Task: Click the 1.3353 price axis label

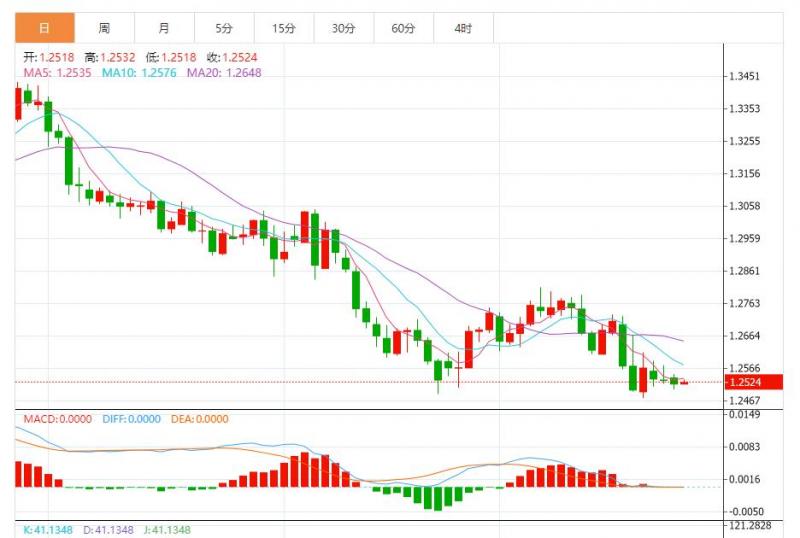Action: pos(744,109)
